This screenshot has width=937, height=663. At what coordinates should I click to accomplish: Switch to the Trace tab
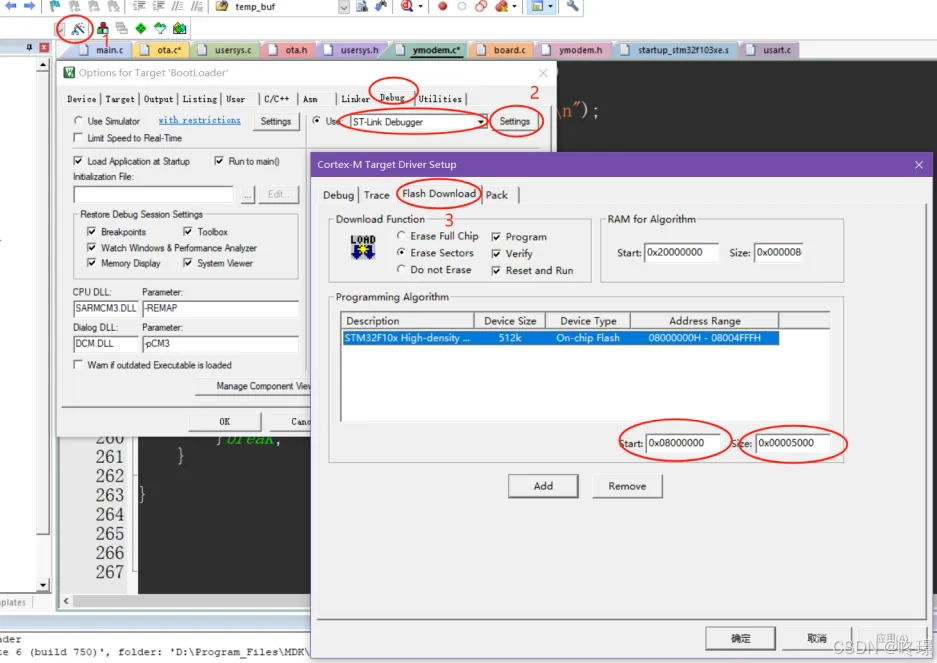(376, 195)
